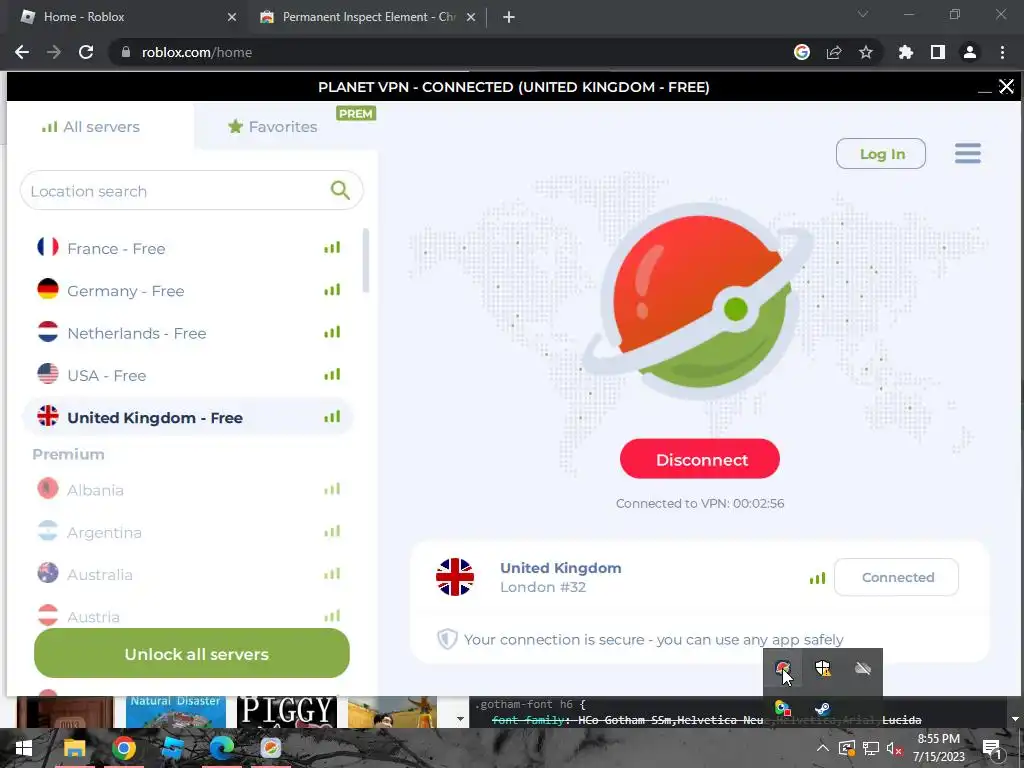Click the Disconnect button
Image resolution: width=1024 pixels, height=768 pixels.
[x=699, y=459]
